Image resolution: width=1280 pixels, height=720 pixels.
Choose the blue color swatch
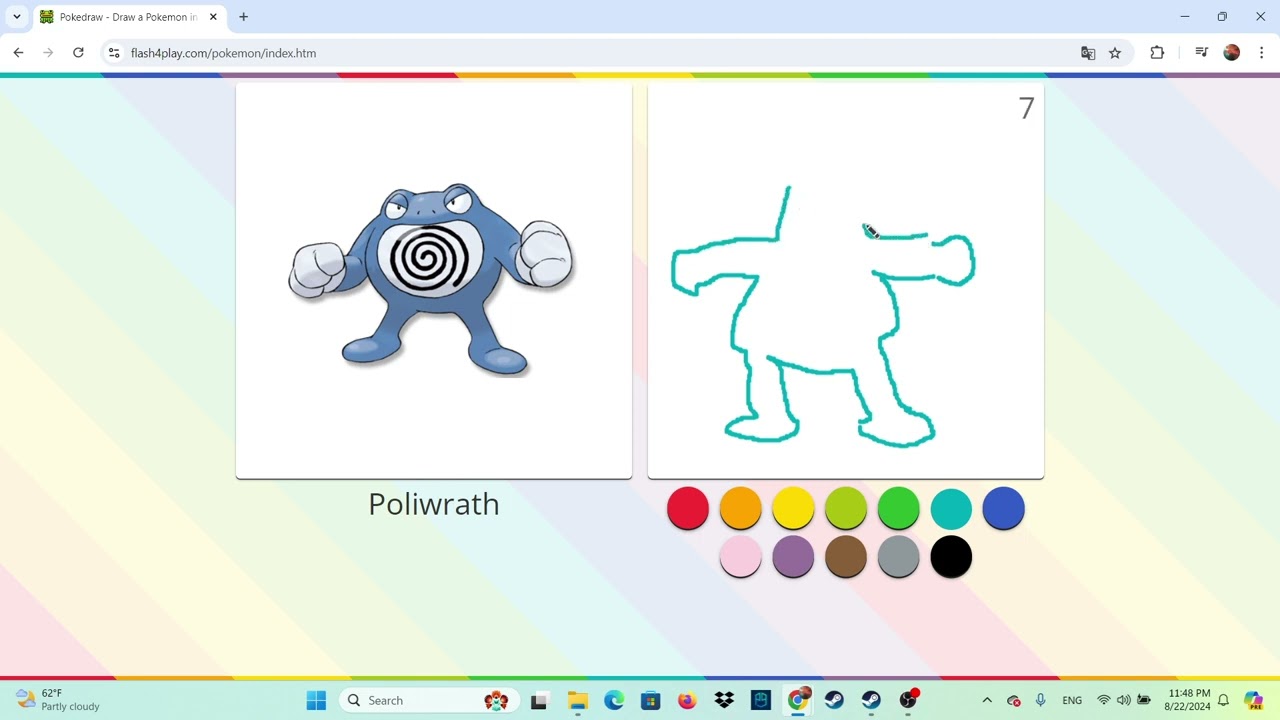pyautogui.click(x=1003, y=508)
